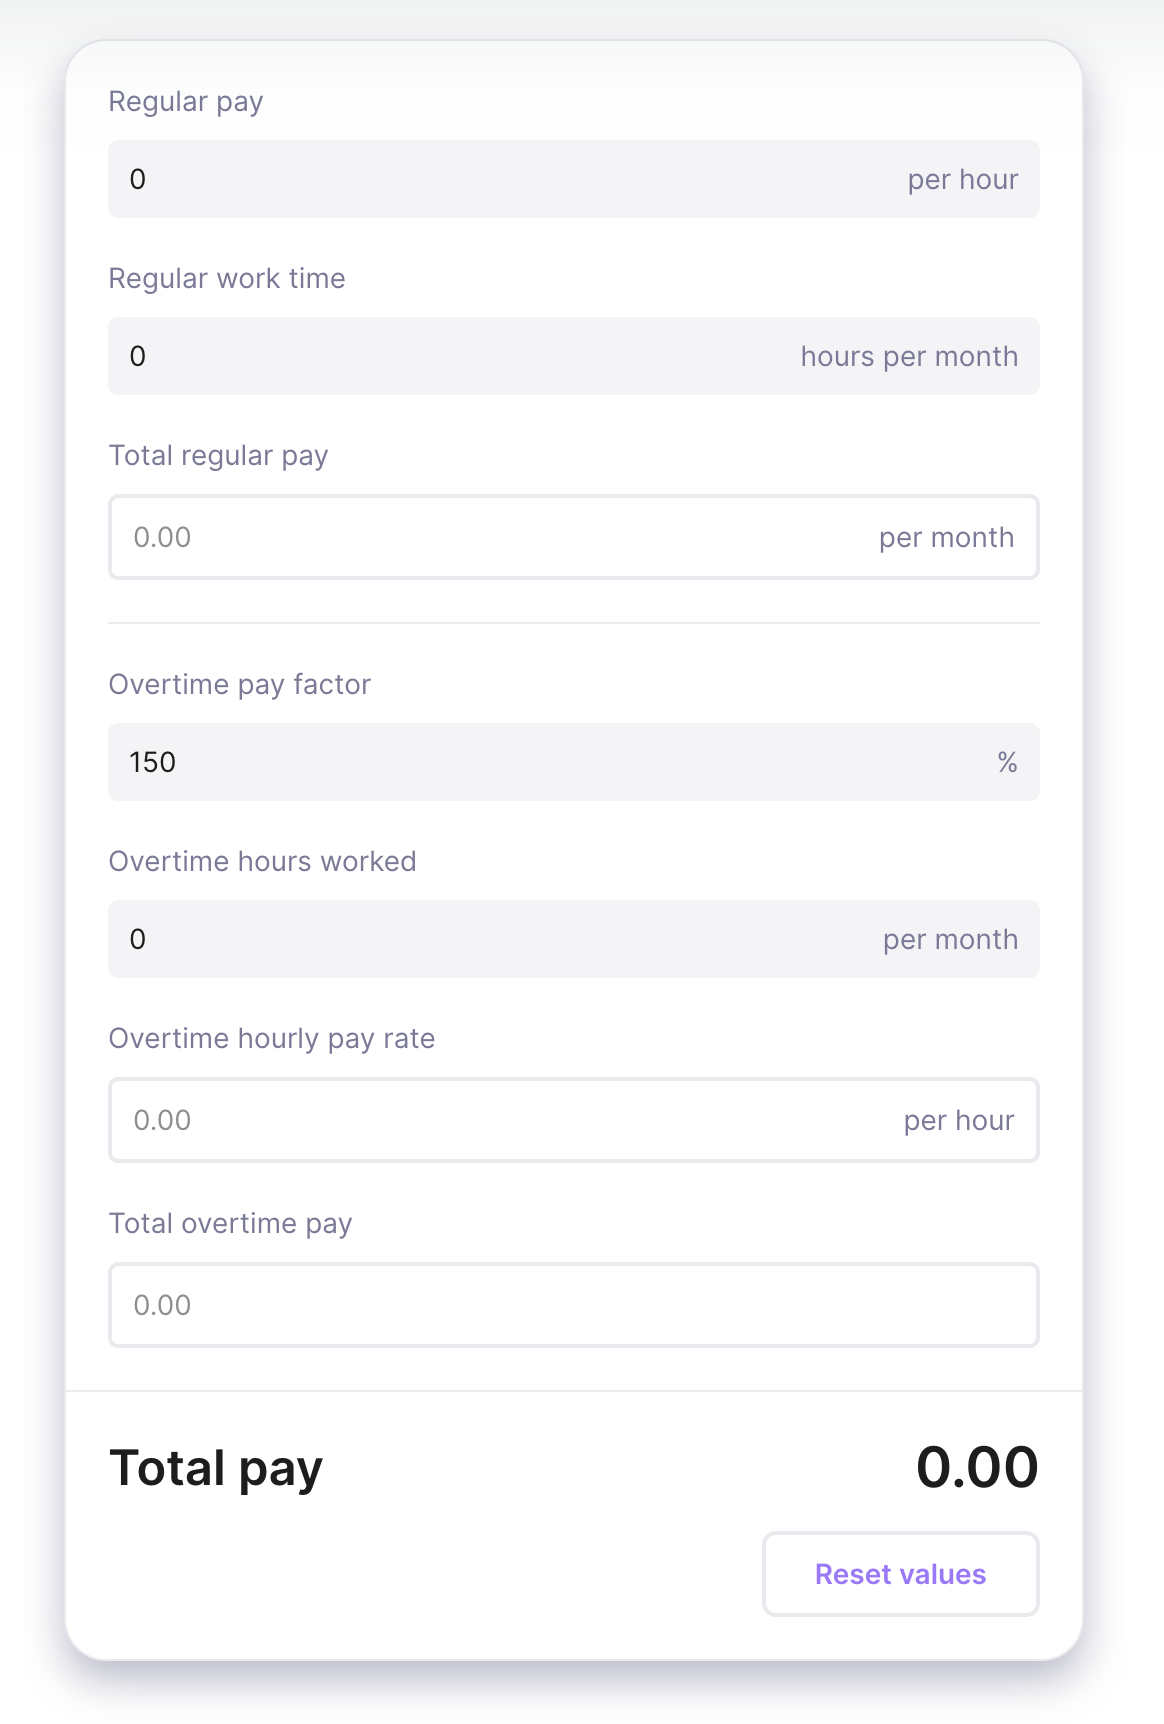Click 'per hour' unit in Regular pay
This screenshot has height=1724, width=1164.
pyautogui.click(x=963, y=180)
